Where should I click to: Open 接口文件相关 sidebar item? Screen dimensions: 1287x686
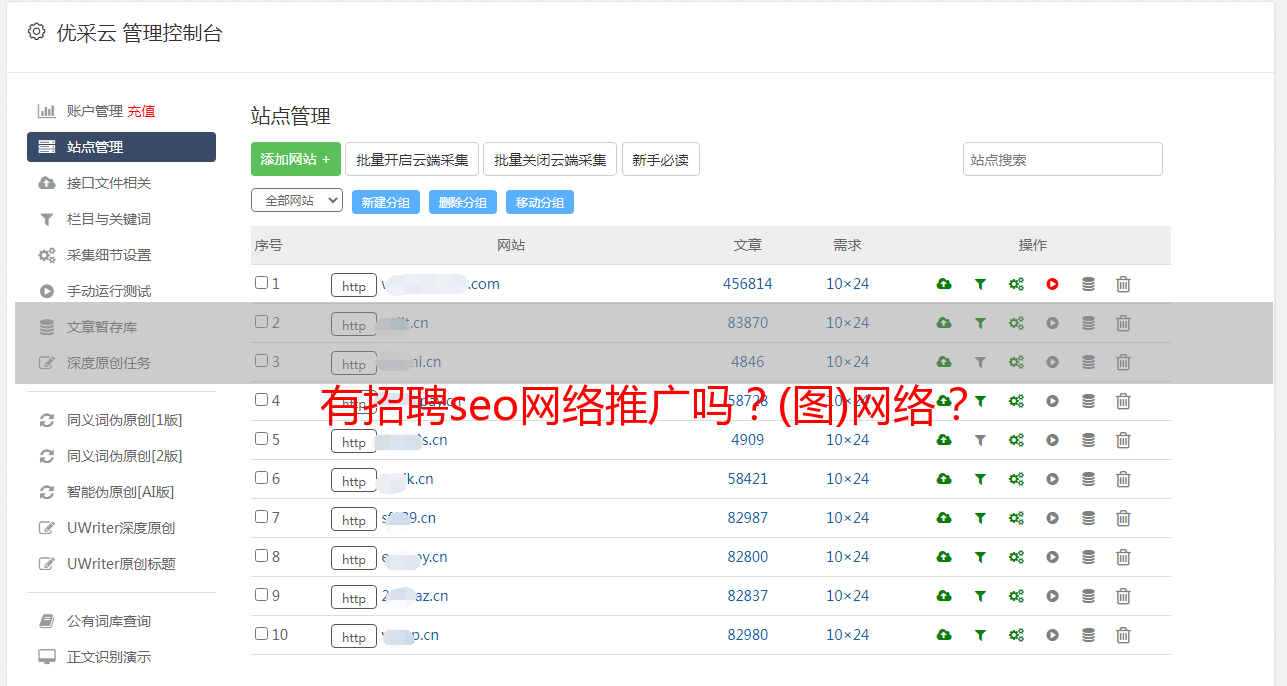[109, 183]
